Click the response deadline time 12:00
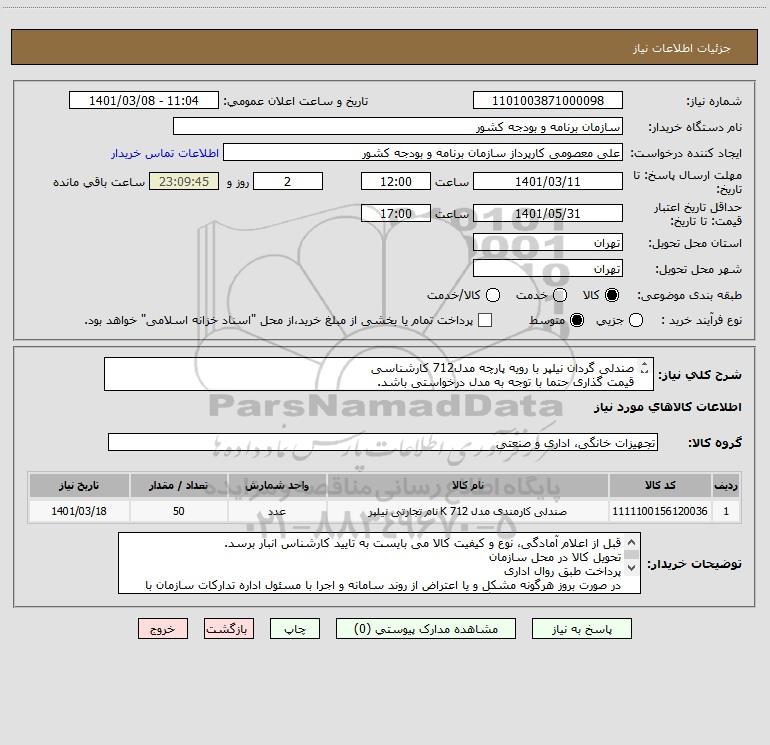Image resolution: width=770 pixels, height=745 pixels. coord(396,181)
